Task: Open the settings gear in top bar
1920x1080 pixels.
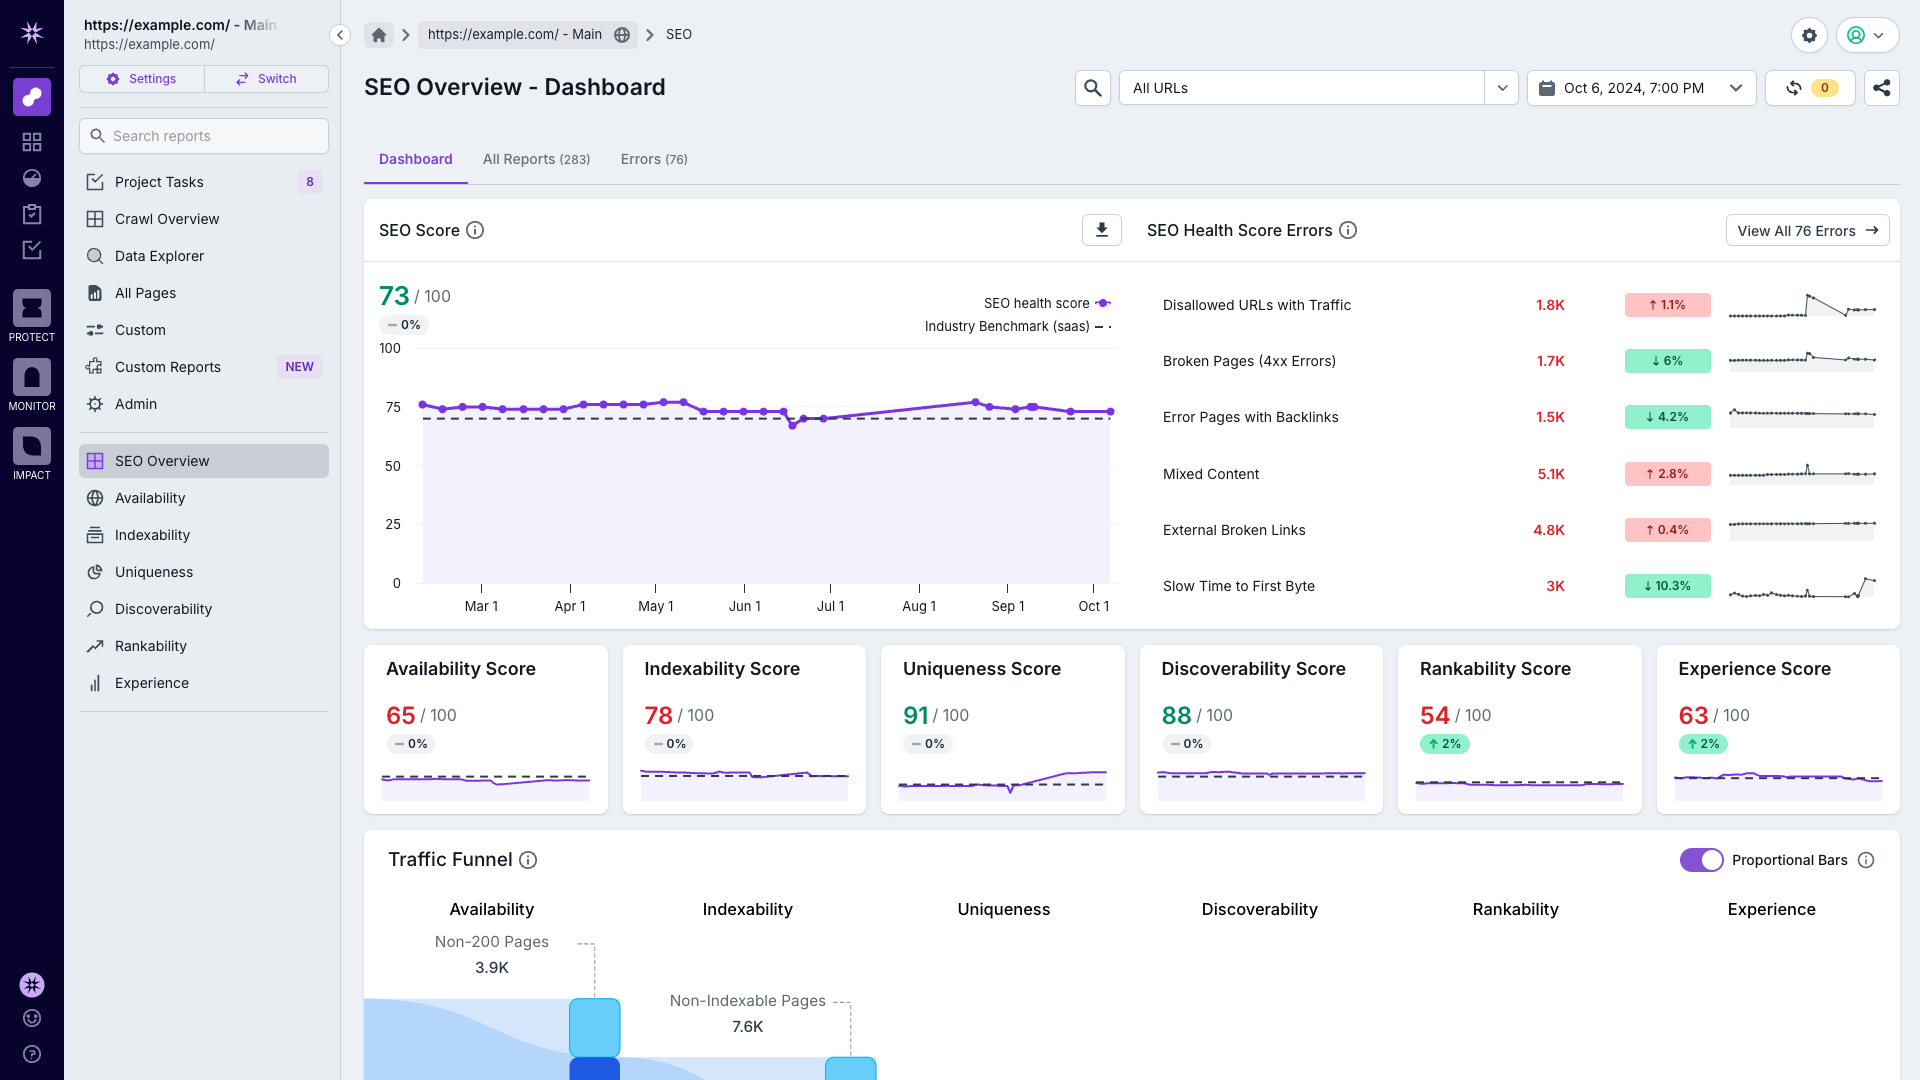Action: (1809, 35)
